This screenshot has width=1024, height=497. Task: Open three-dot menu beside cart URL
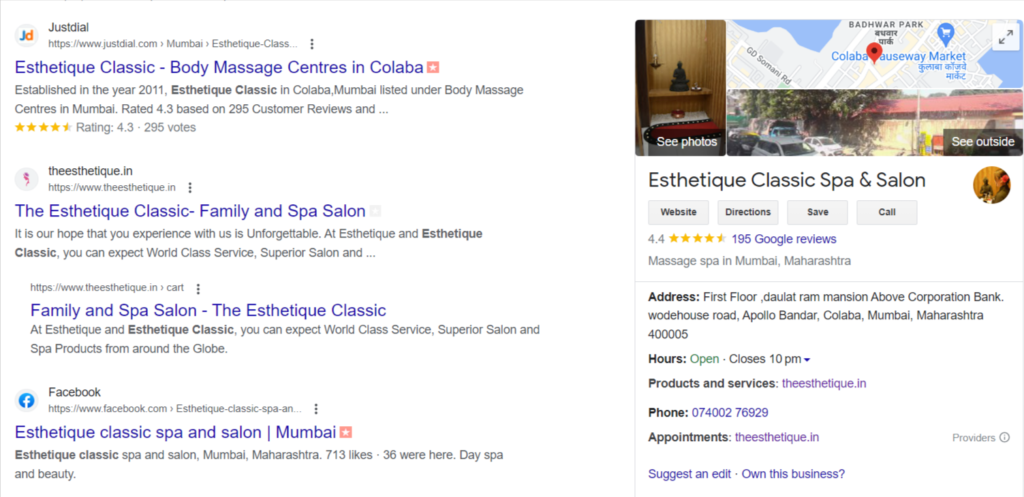point(199,288)
